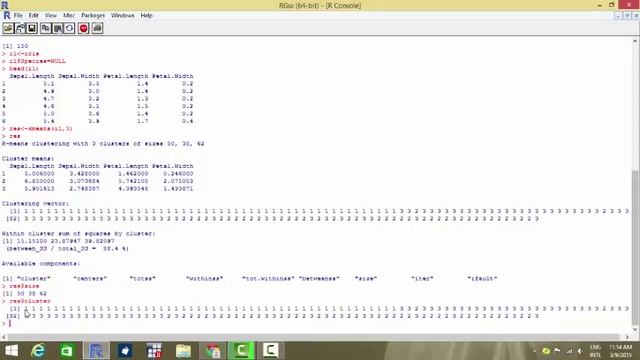
Task: Place the cursor at the console input prompt
Action: coord(10,323)
